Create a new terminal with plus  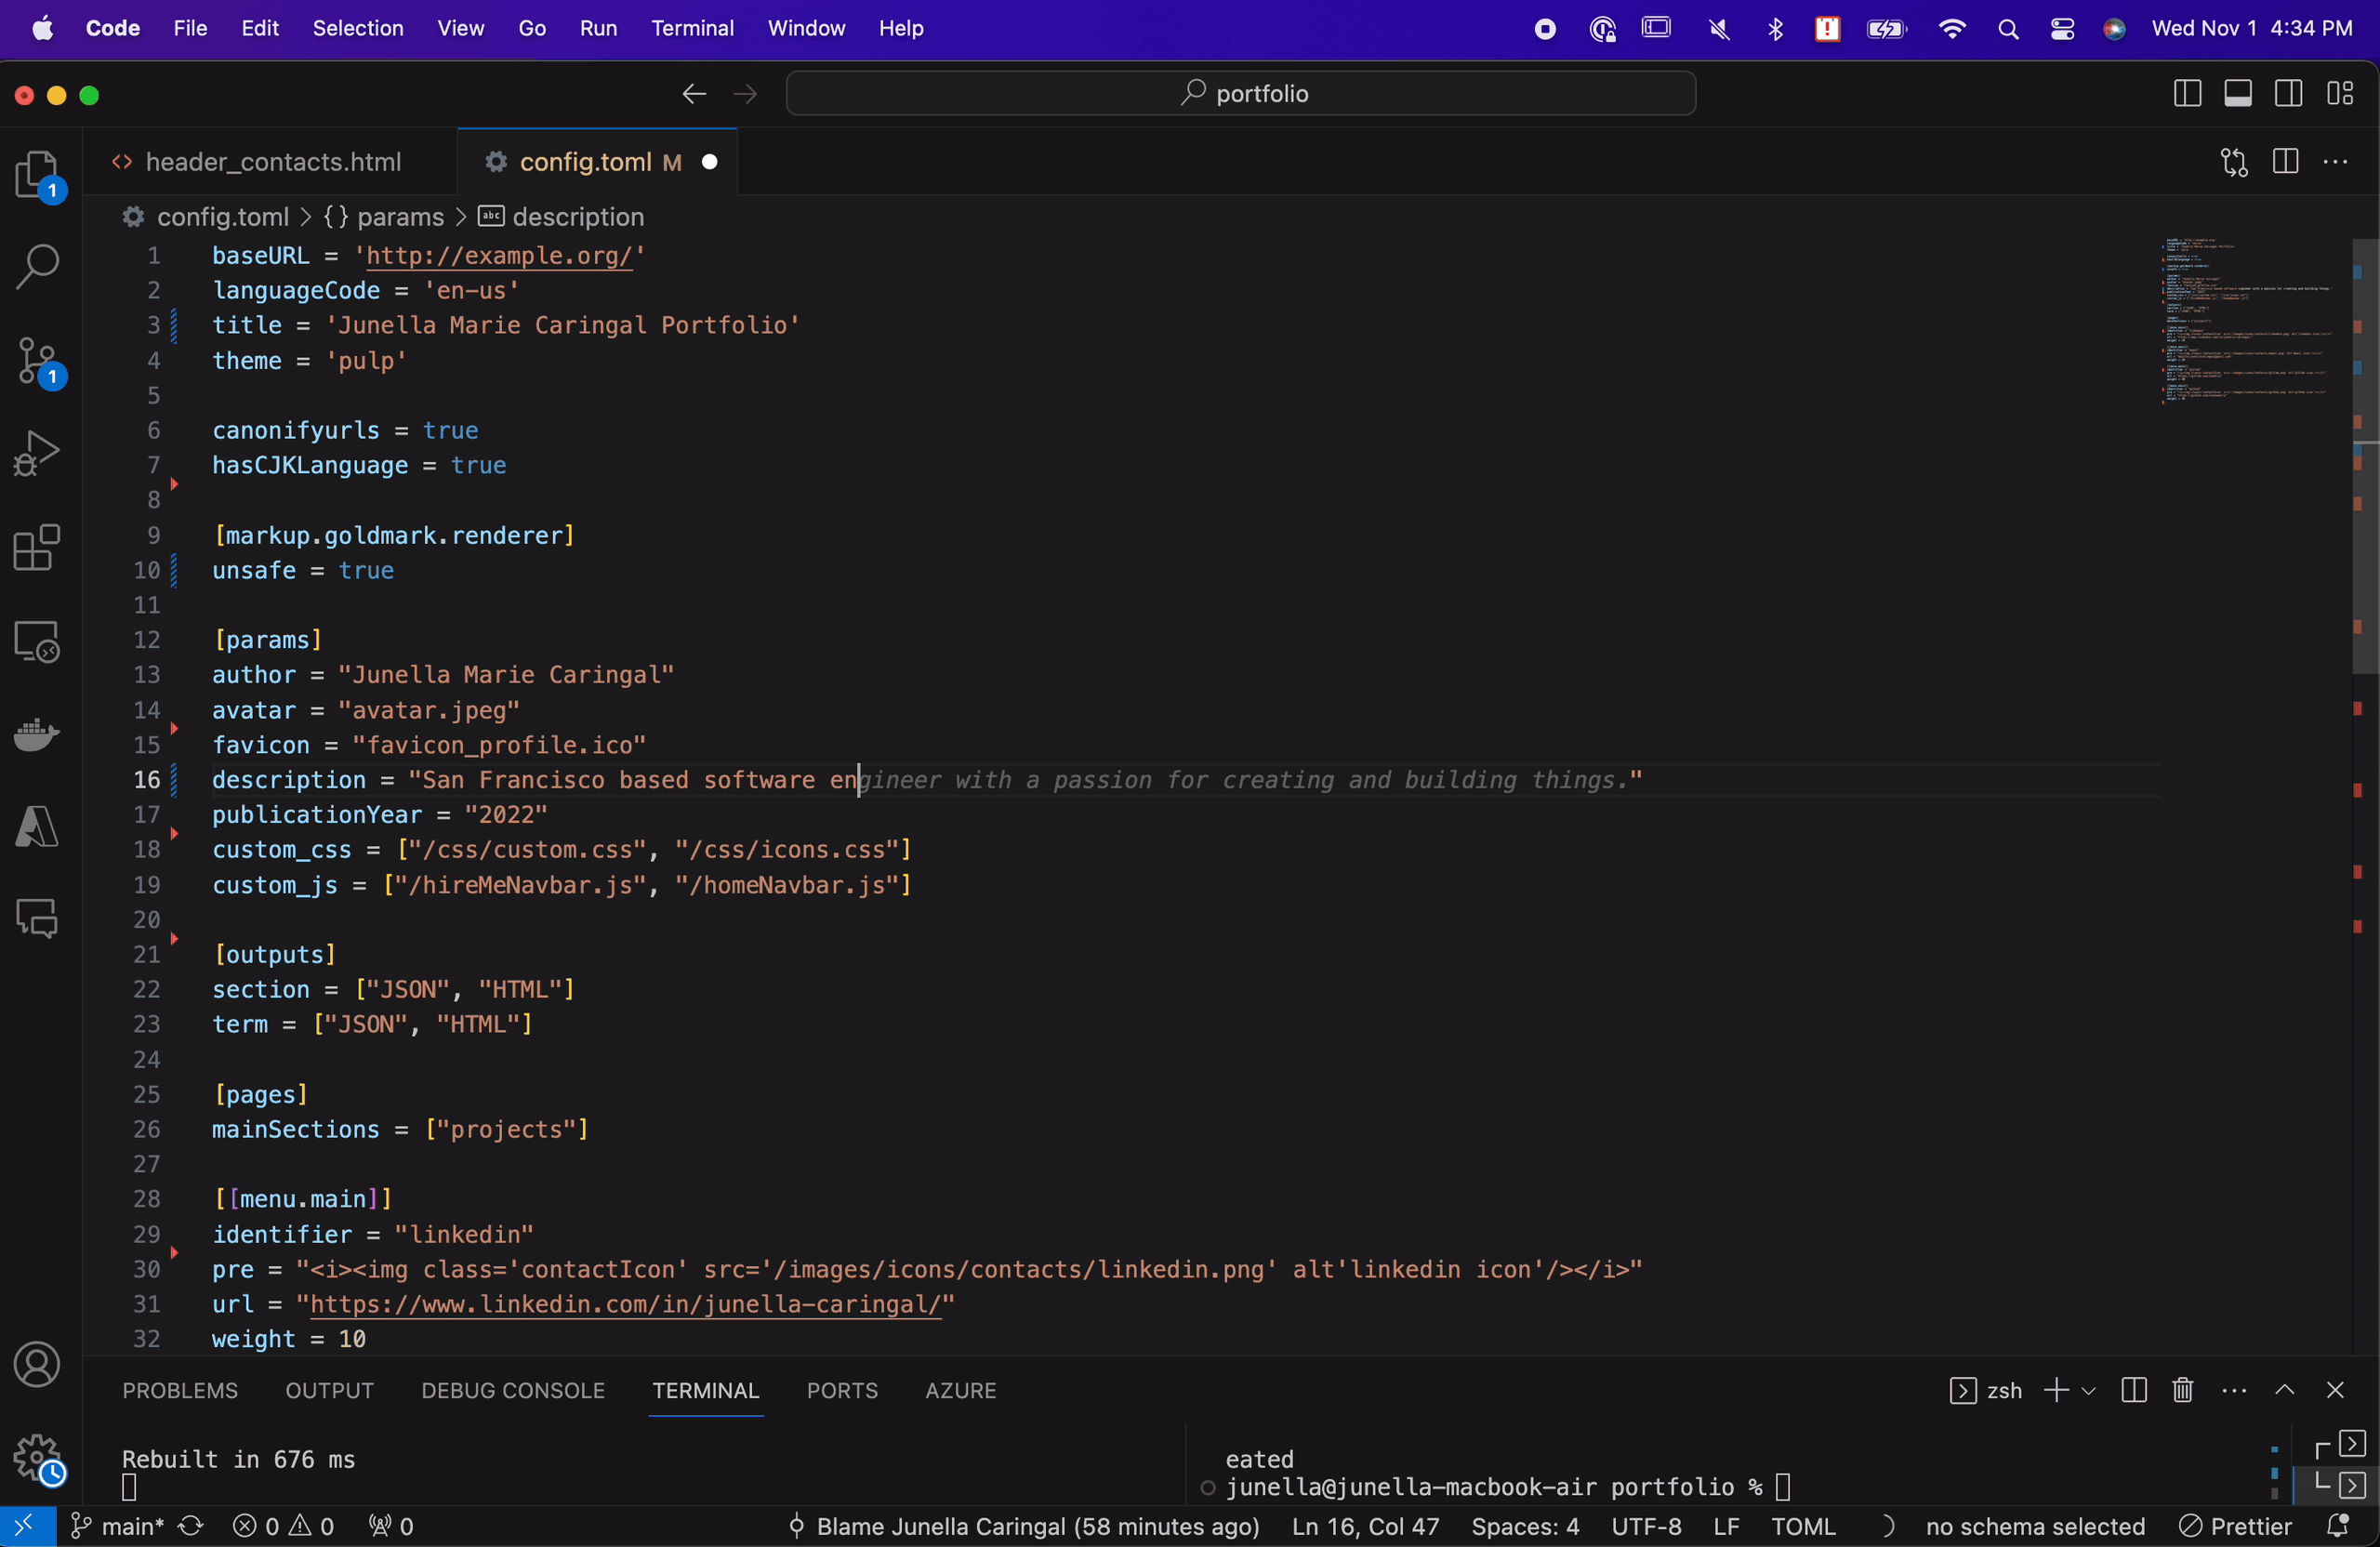(2056, 1390)
